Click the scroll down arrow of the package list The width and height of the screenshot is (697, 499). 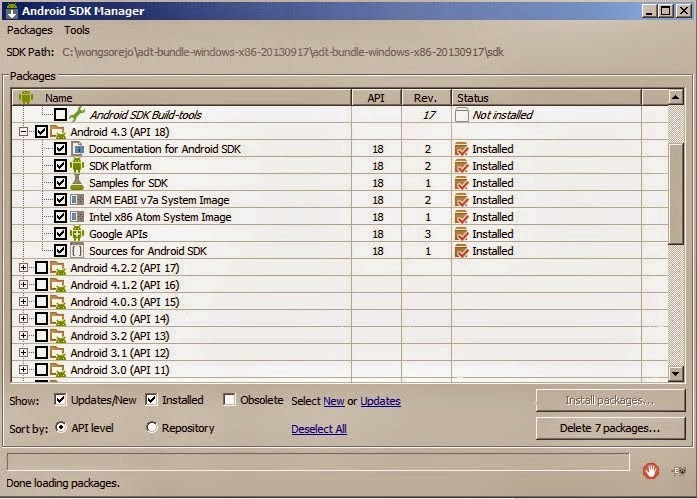(676, 373)
